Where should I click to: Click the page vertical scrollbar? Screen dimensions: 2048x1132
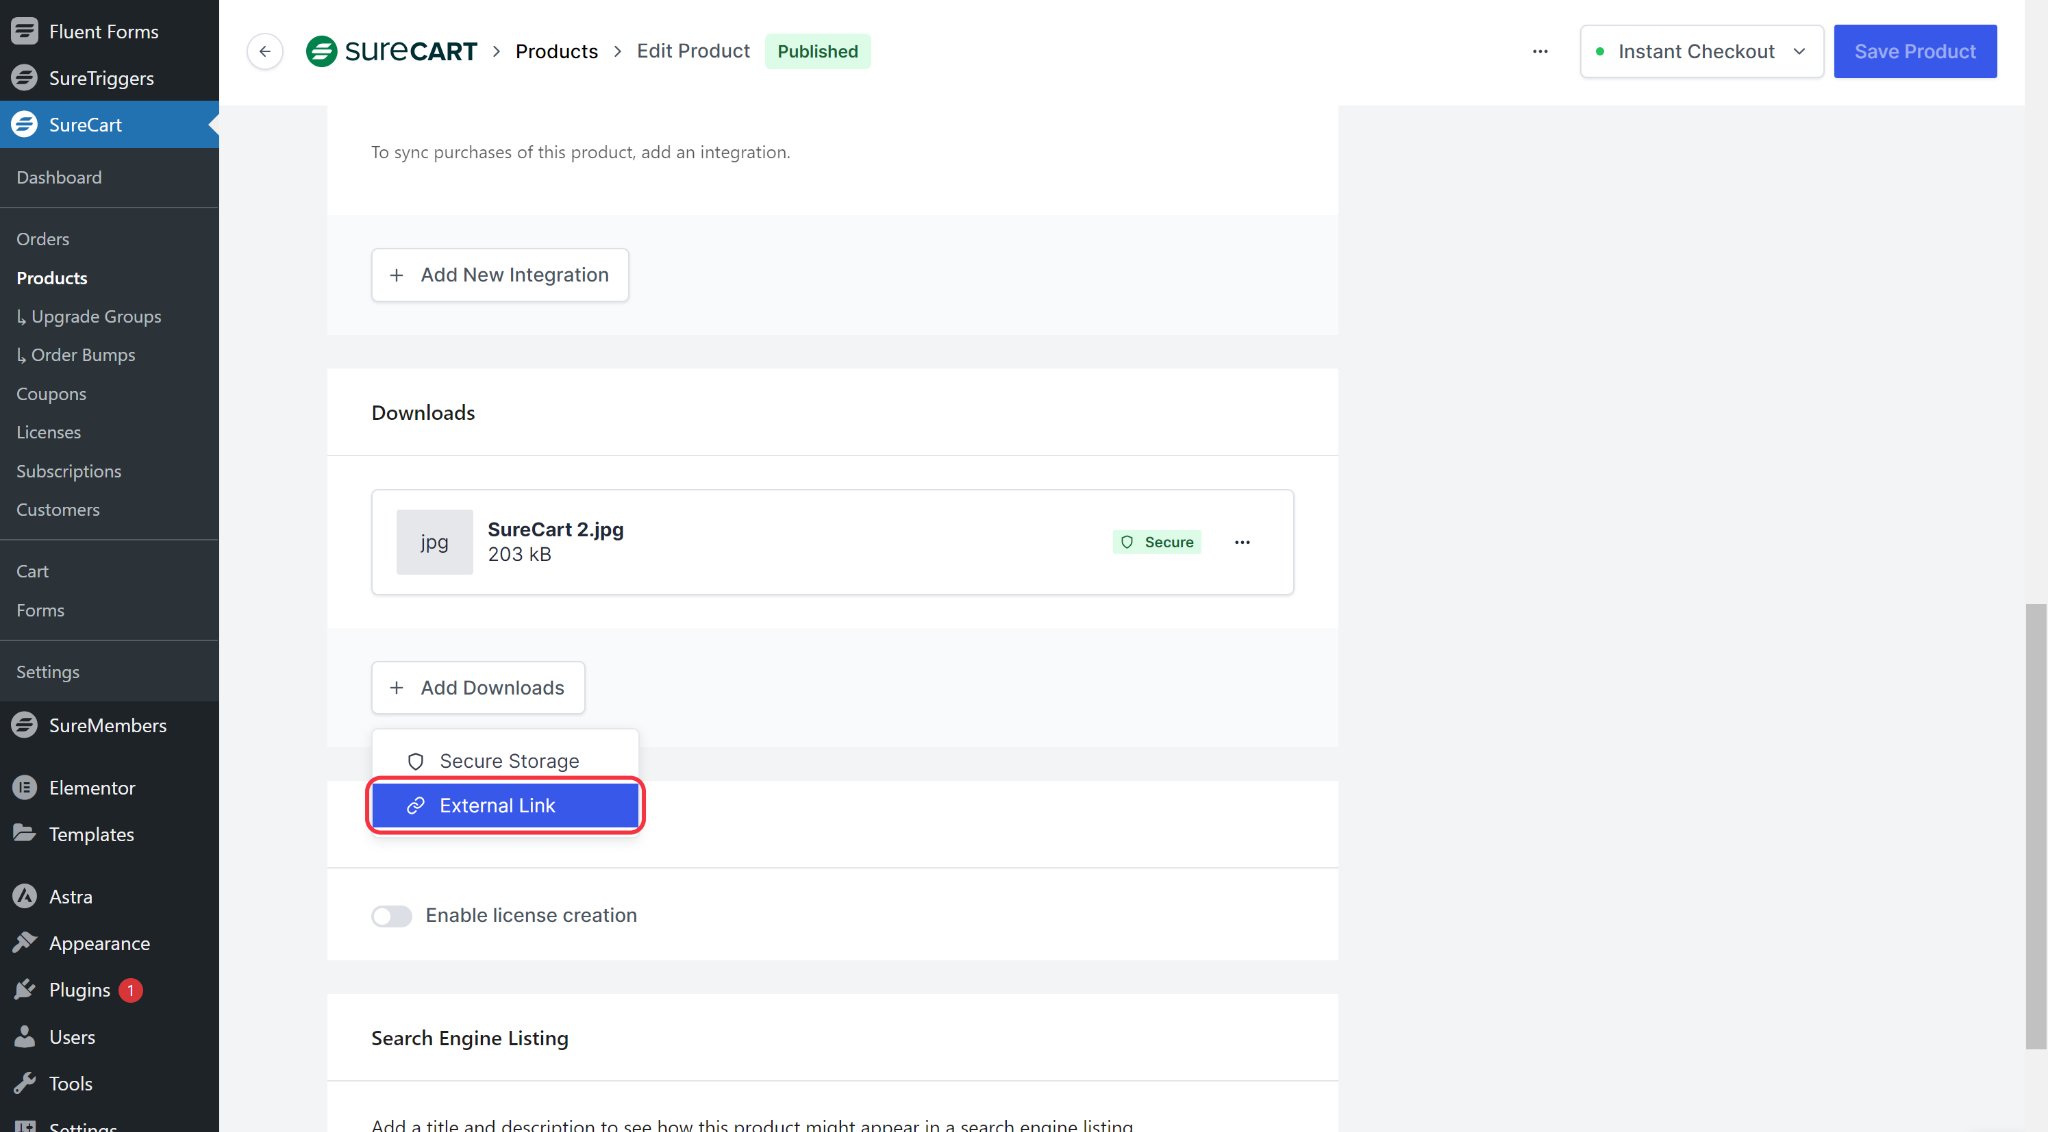(x=2035, y=826)
